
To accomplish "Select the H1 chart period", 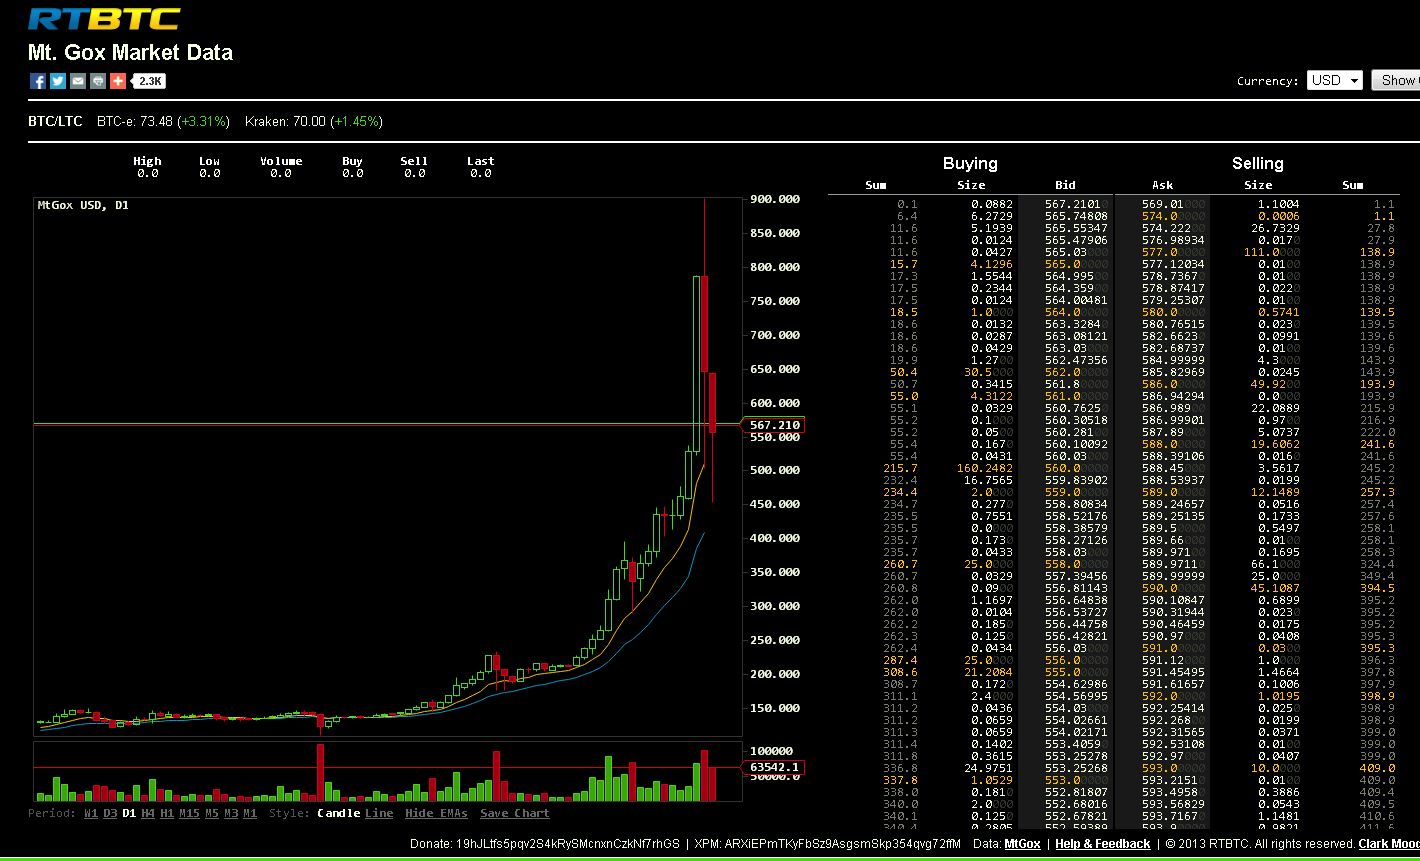I will pos(167,813).
